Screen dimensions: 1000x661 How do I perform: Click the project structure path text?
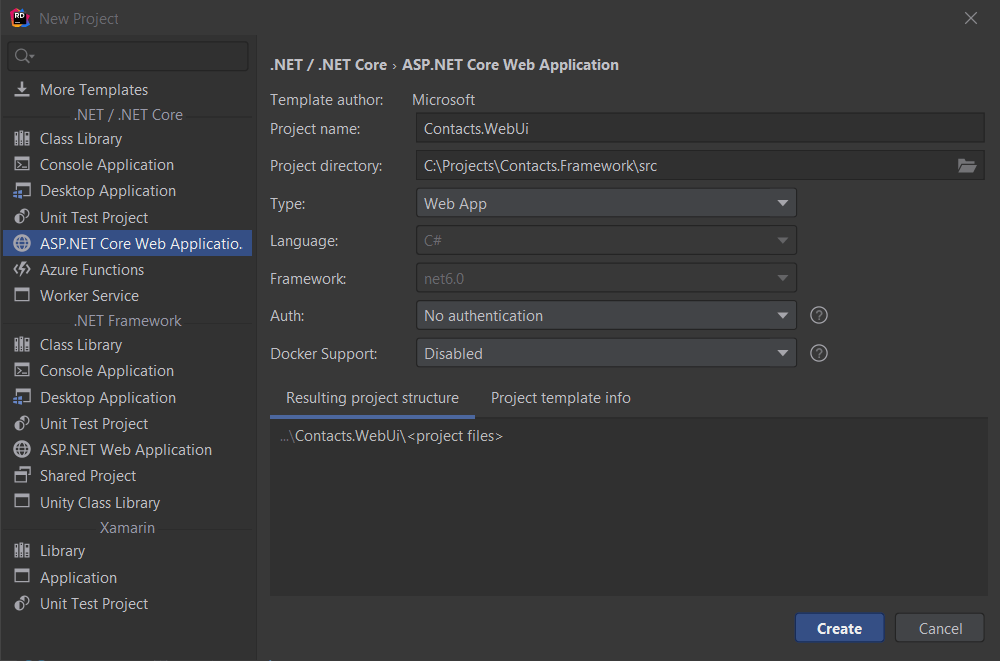click(x=391, y=436)
